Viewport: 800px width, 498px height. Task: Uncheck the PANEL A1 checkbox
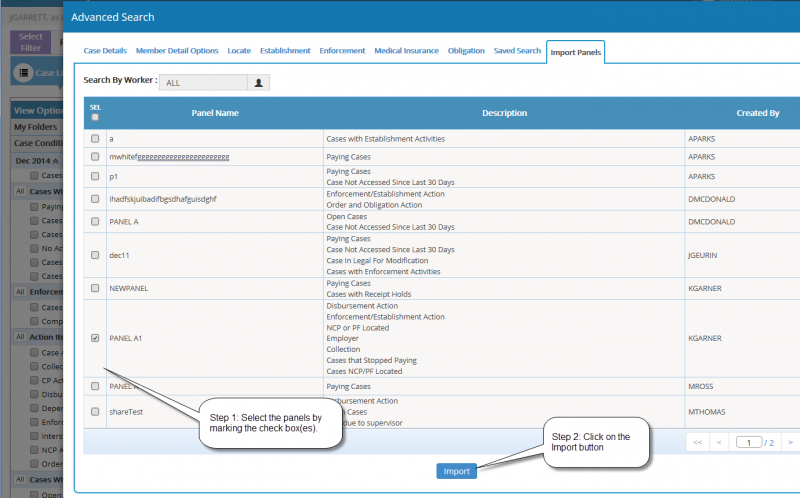pyautogui.click(x=95, y=338)
